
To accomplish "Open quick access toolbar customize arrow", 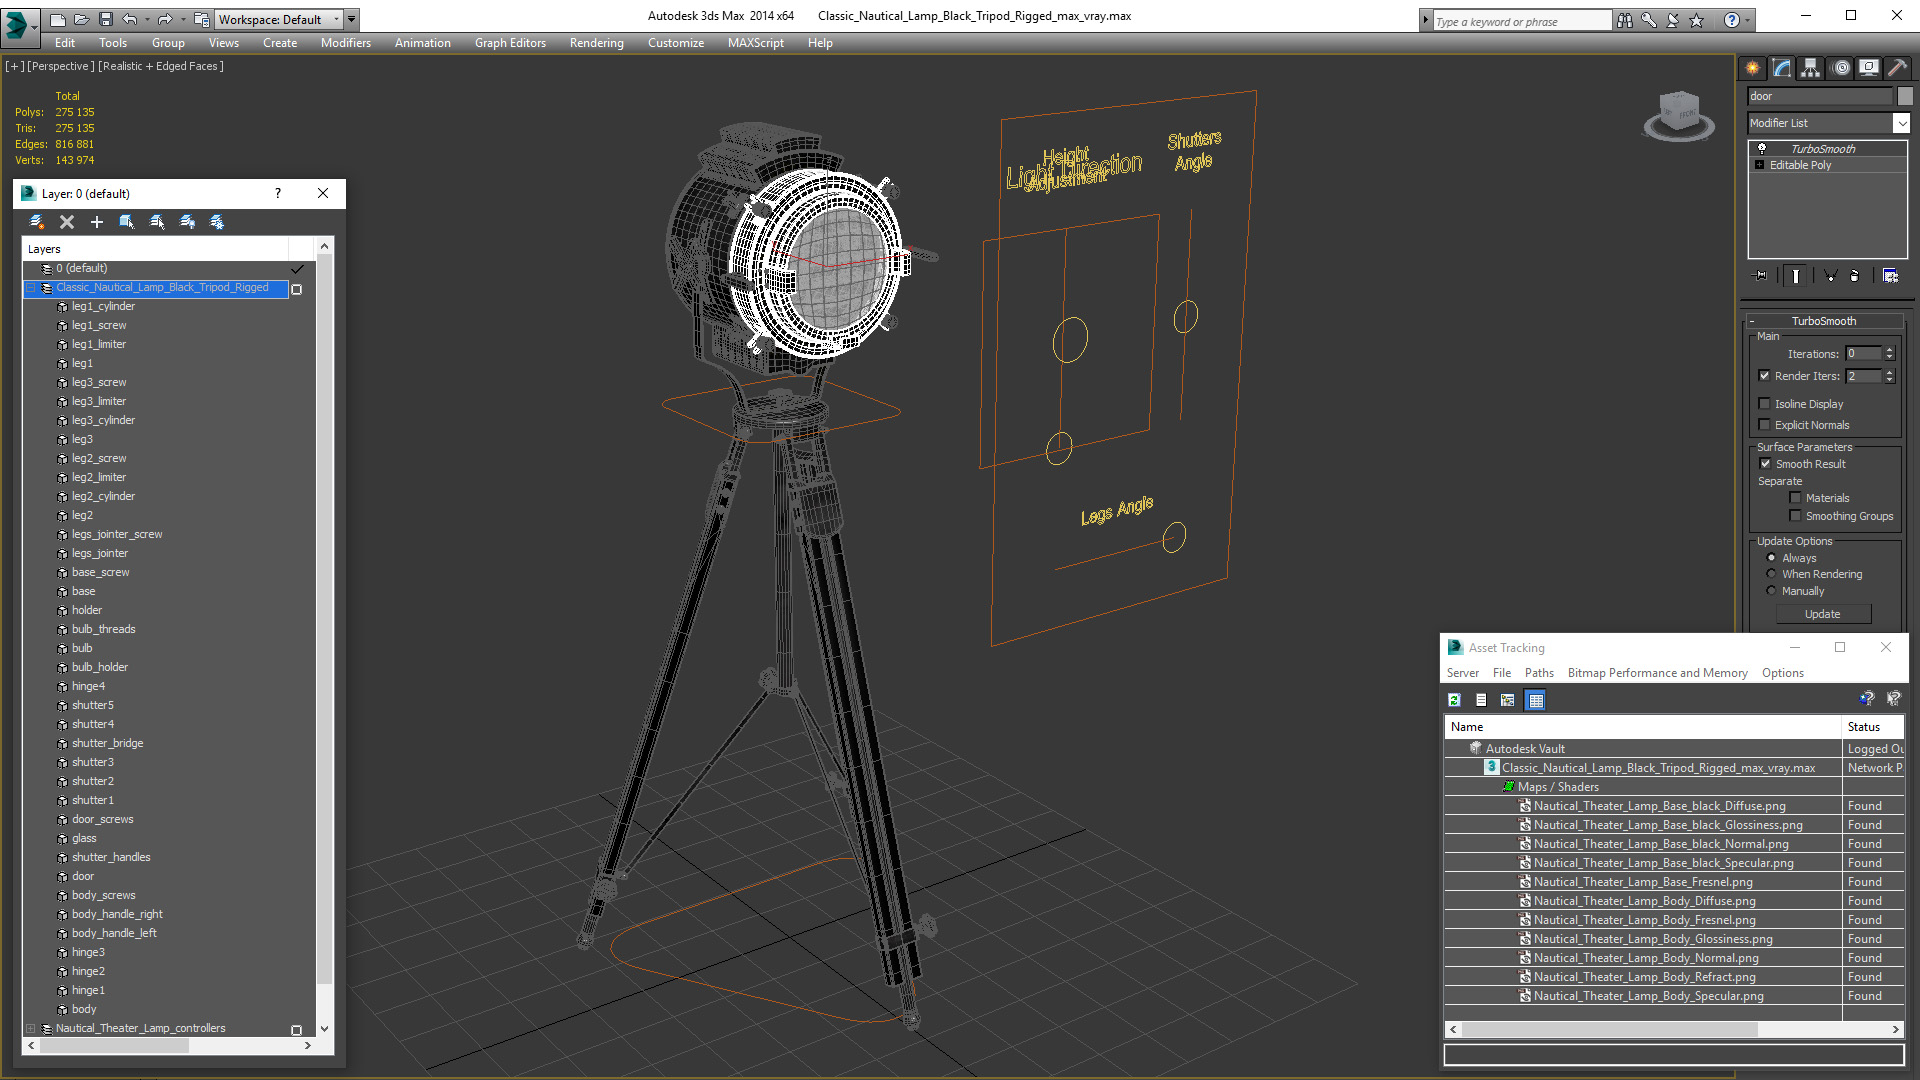I will 352,19.
